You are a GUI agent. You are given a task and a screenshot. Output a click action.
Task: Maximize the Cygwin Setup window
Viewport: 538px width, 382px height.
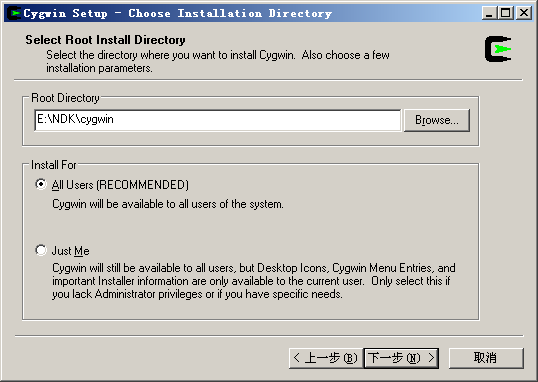point(506,13)
